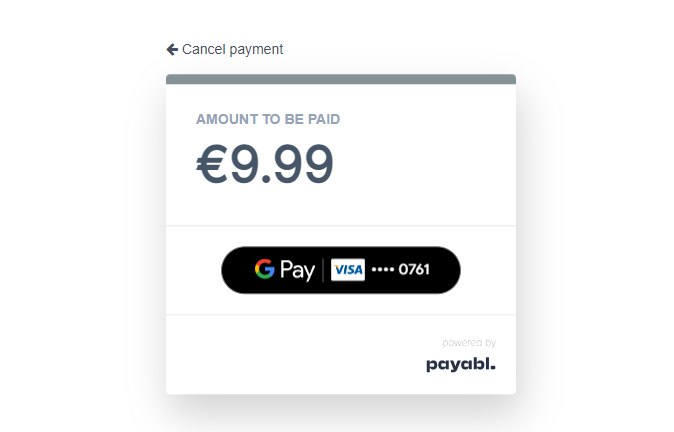
Task: Click the blank space right of €9.99
Action: (x=423, y=164)
